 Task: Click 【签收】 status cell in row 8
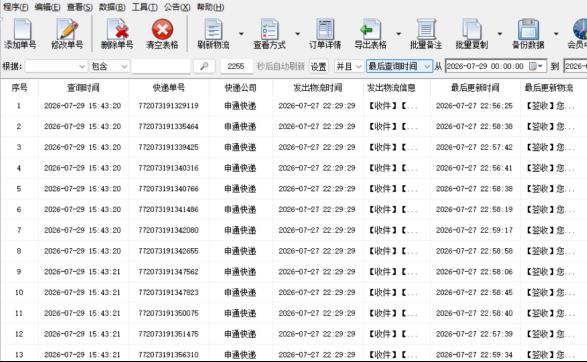pyautogui.click(x=550, y=251)
